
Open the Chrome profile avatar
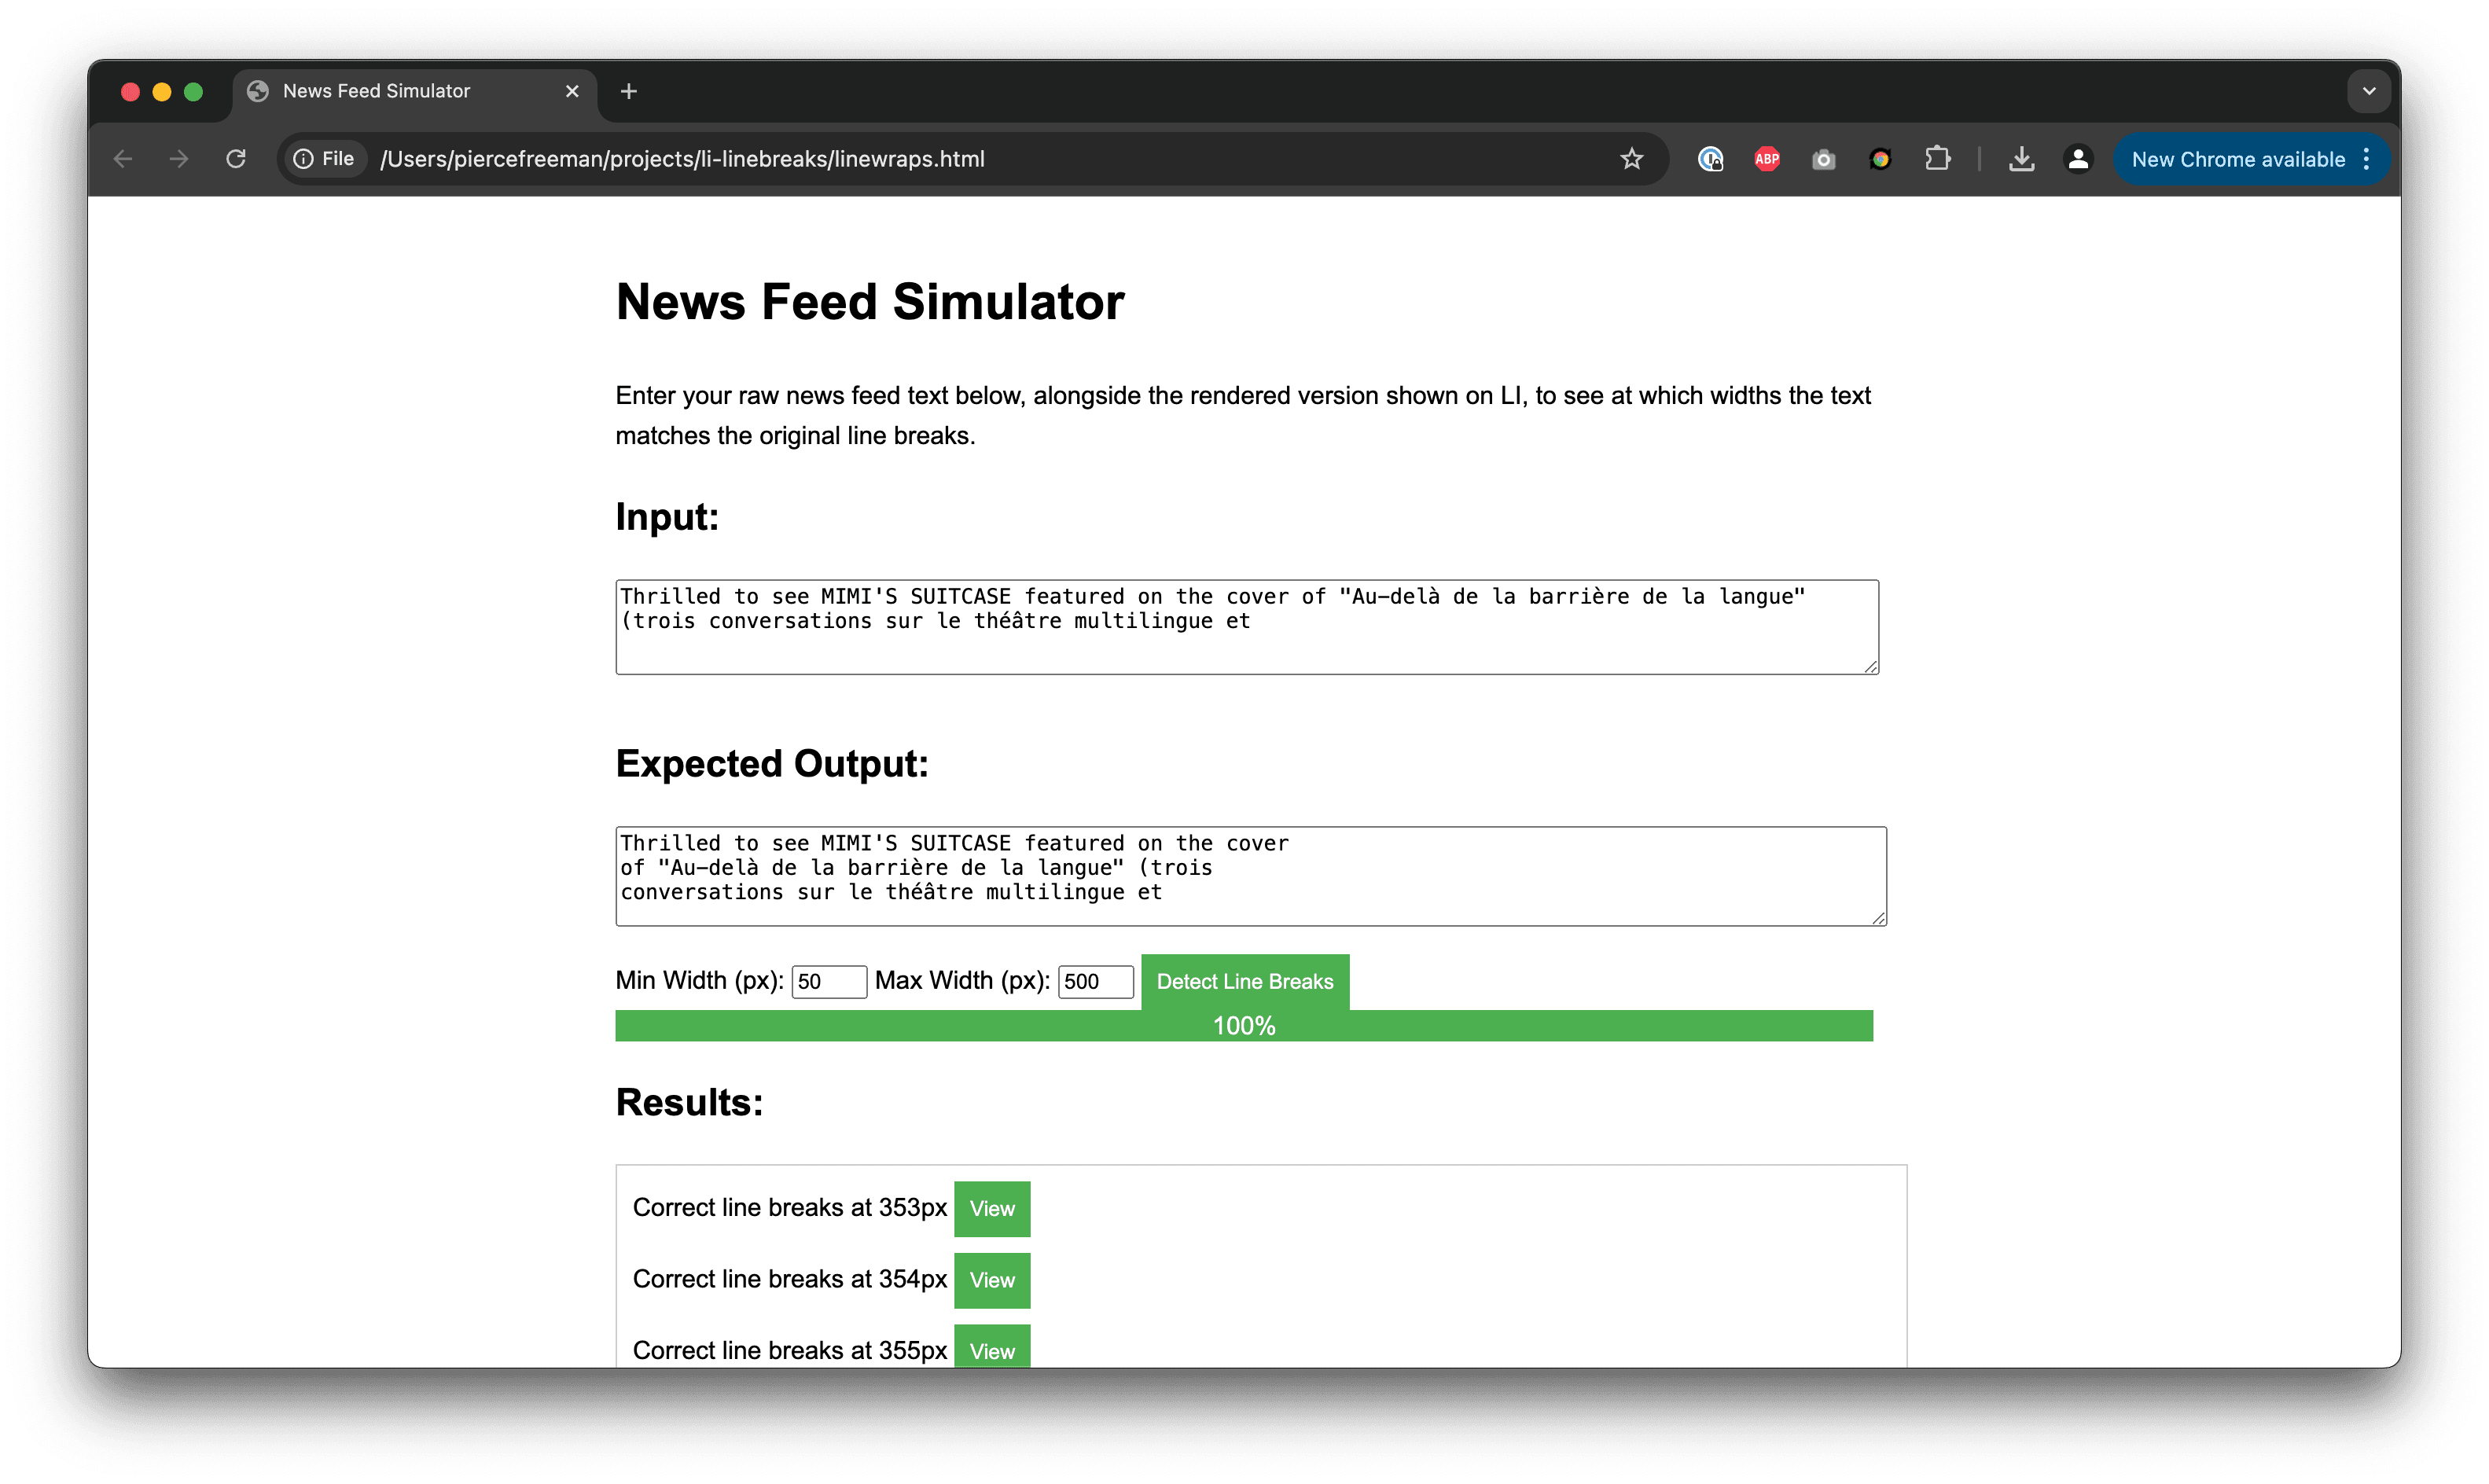(x=2078, y=159)
